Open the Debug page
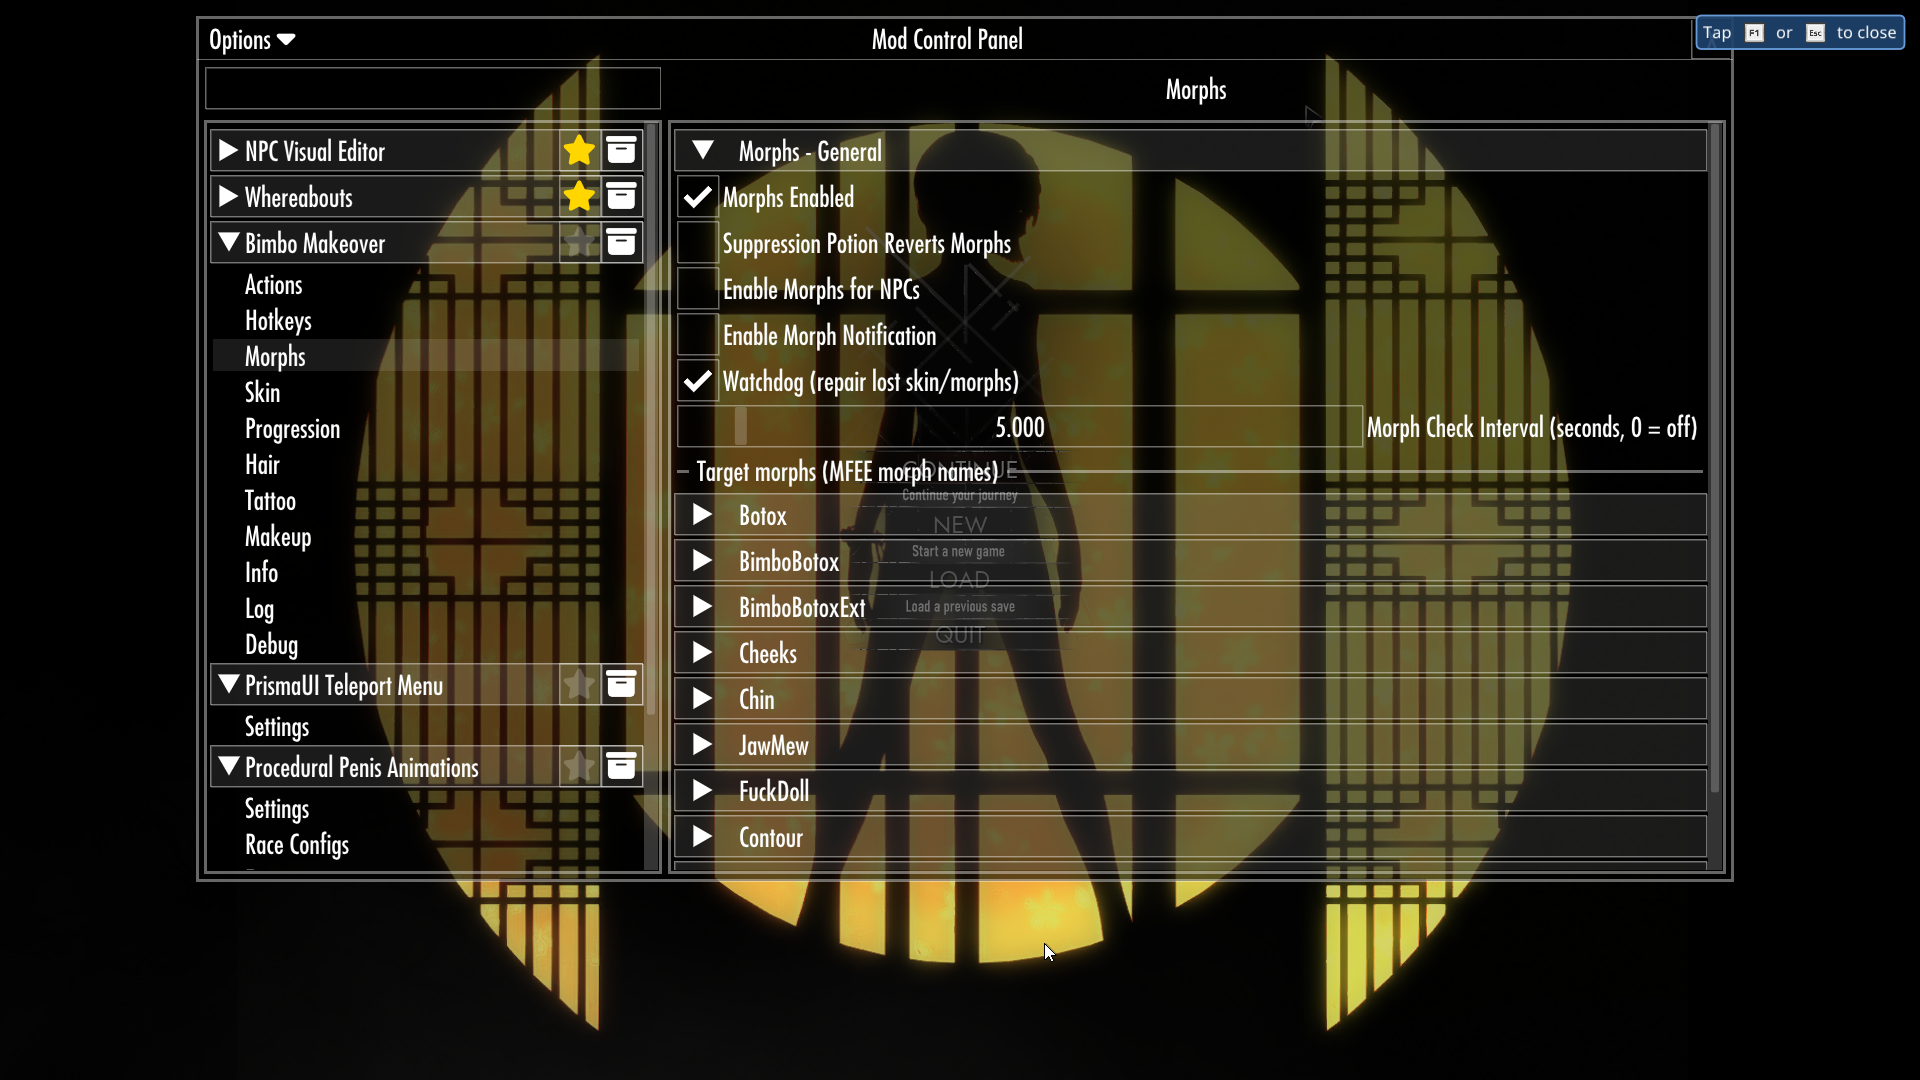 click(271, 645)
